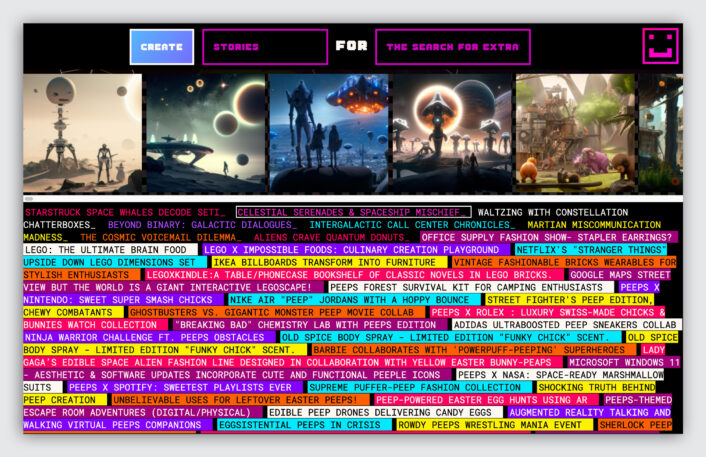Open the aliens watching UFO thumbnail
Viewport: 706px width, 457px height.
coord(328,133)
